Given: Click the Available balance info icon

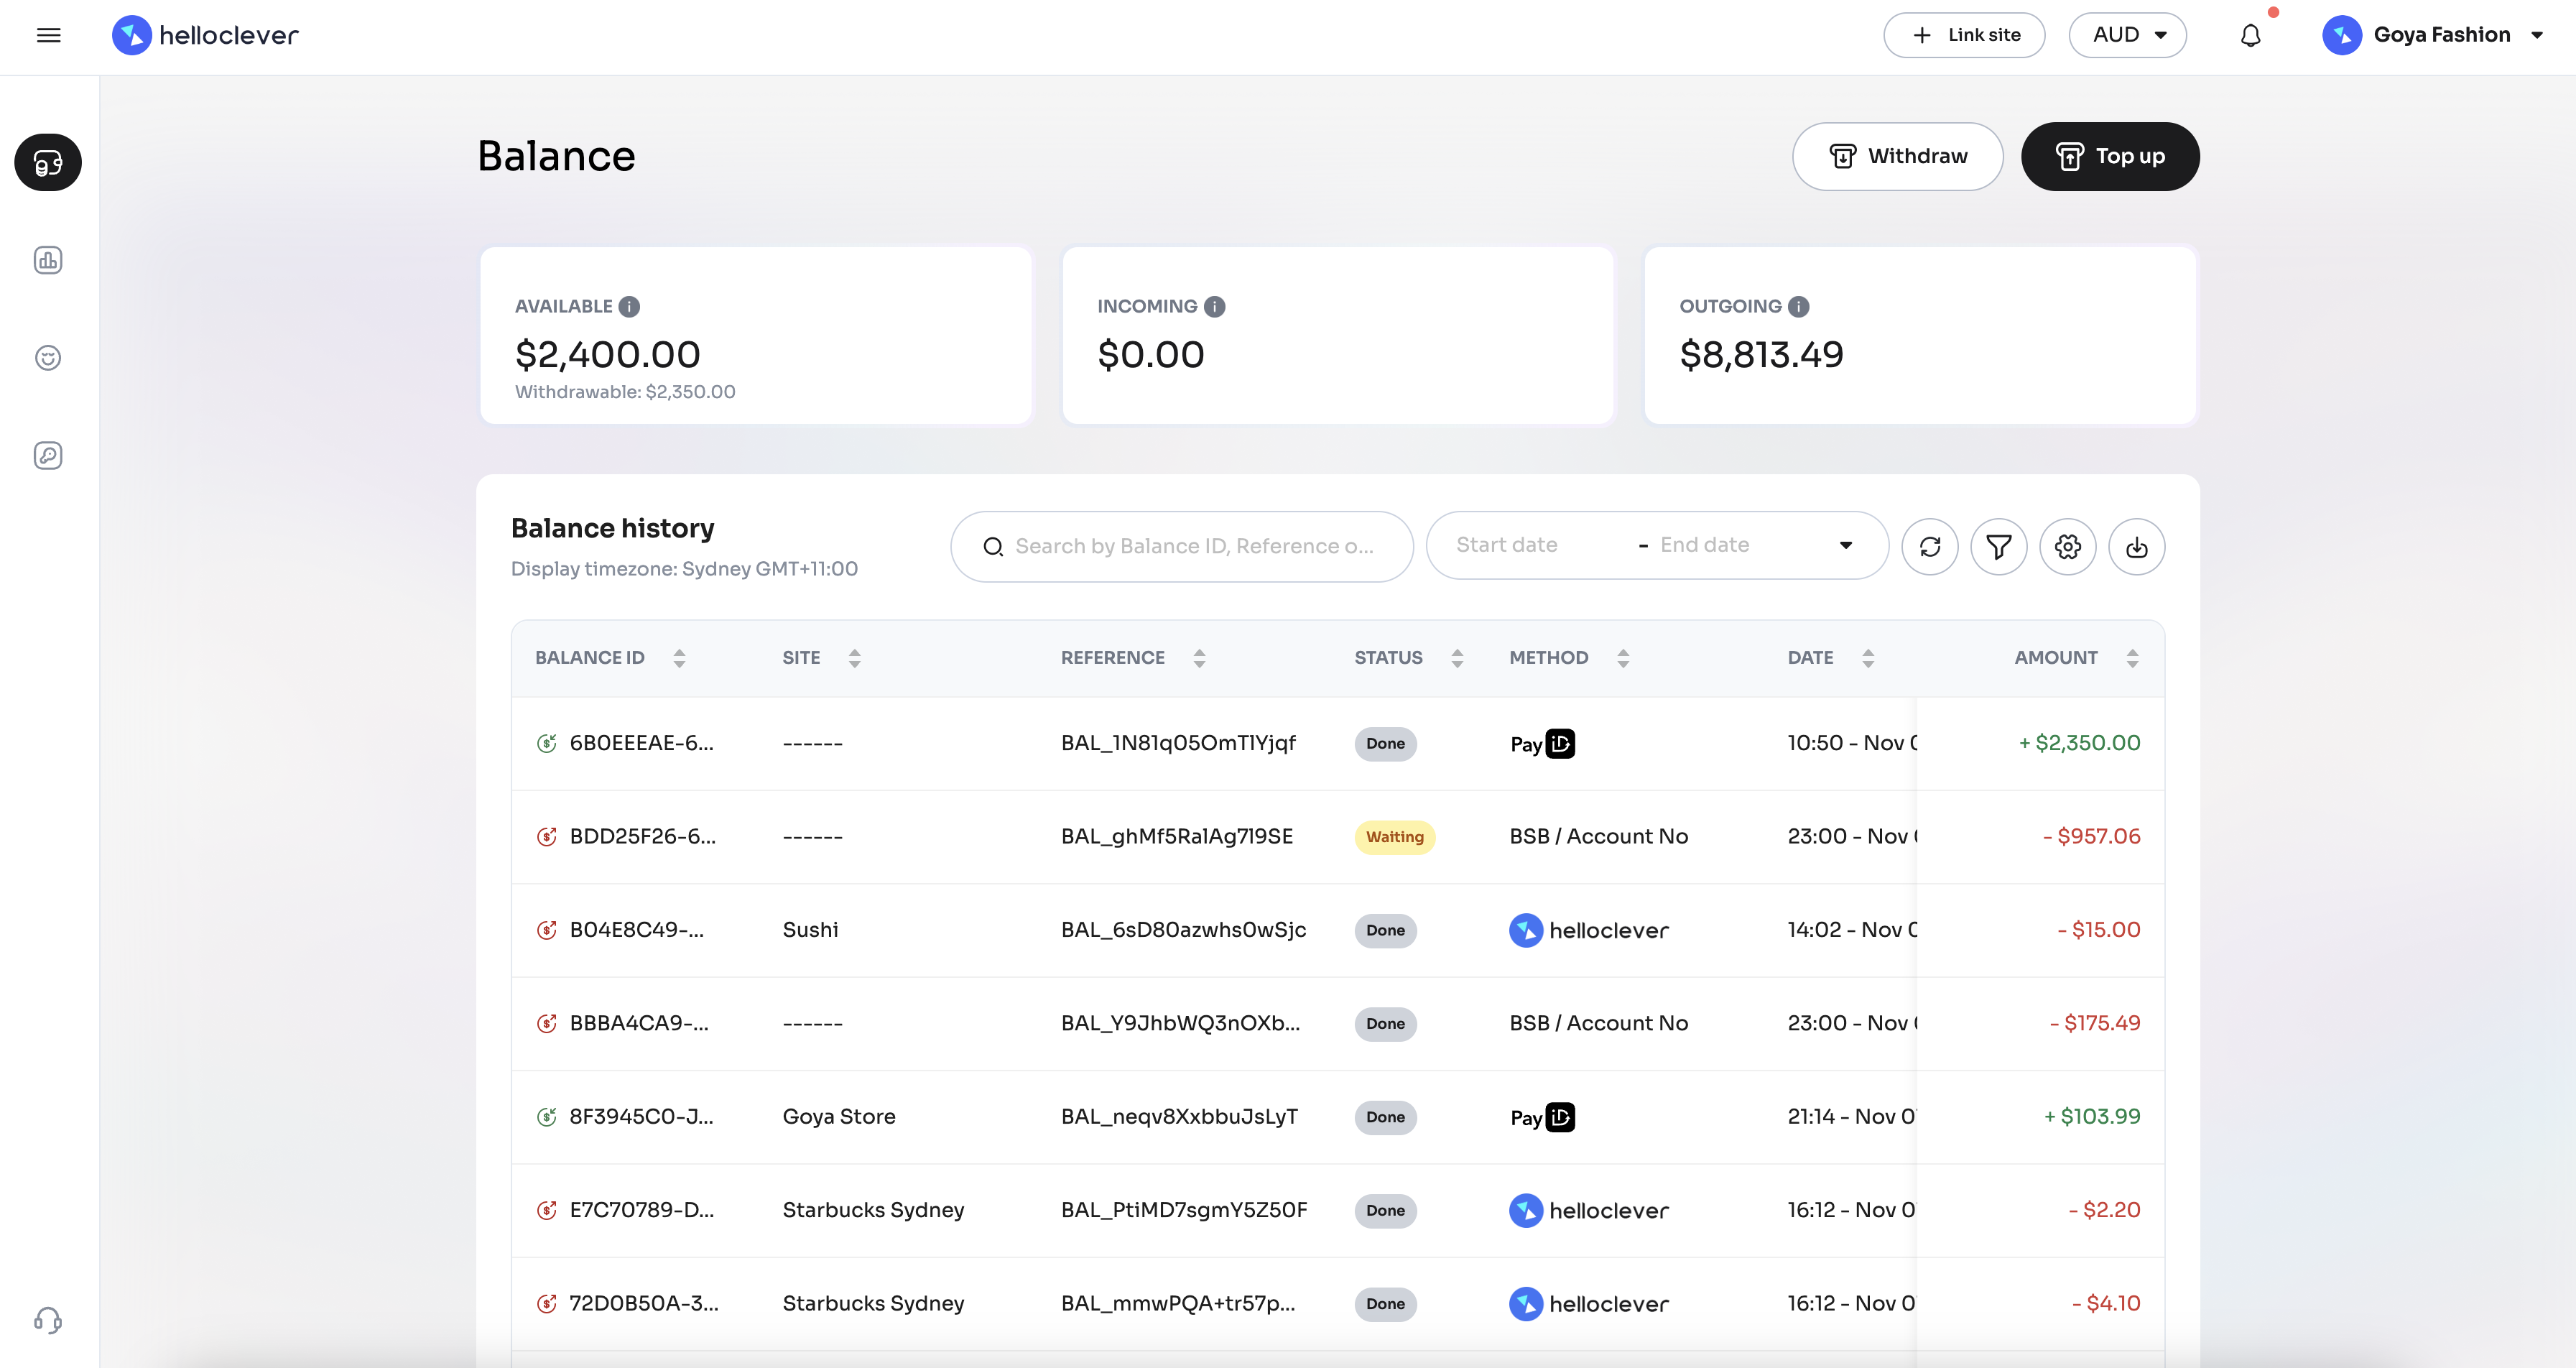Looking at the screenshot, I should [629, 306].
